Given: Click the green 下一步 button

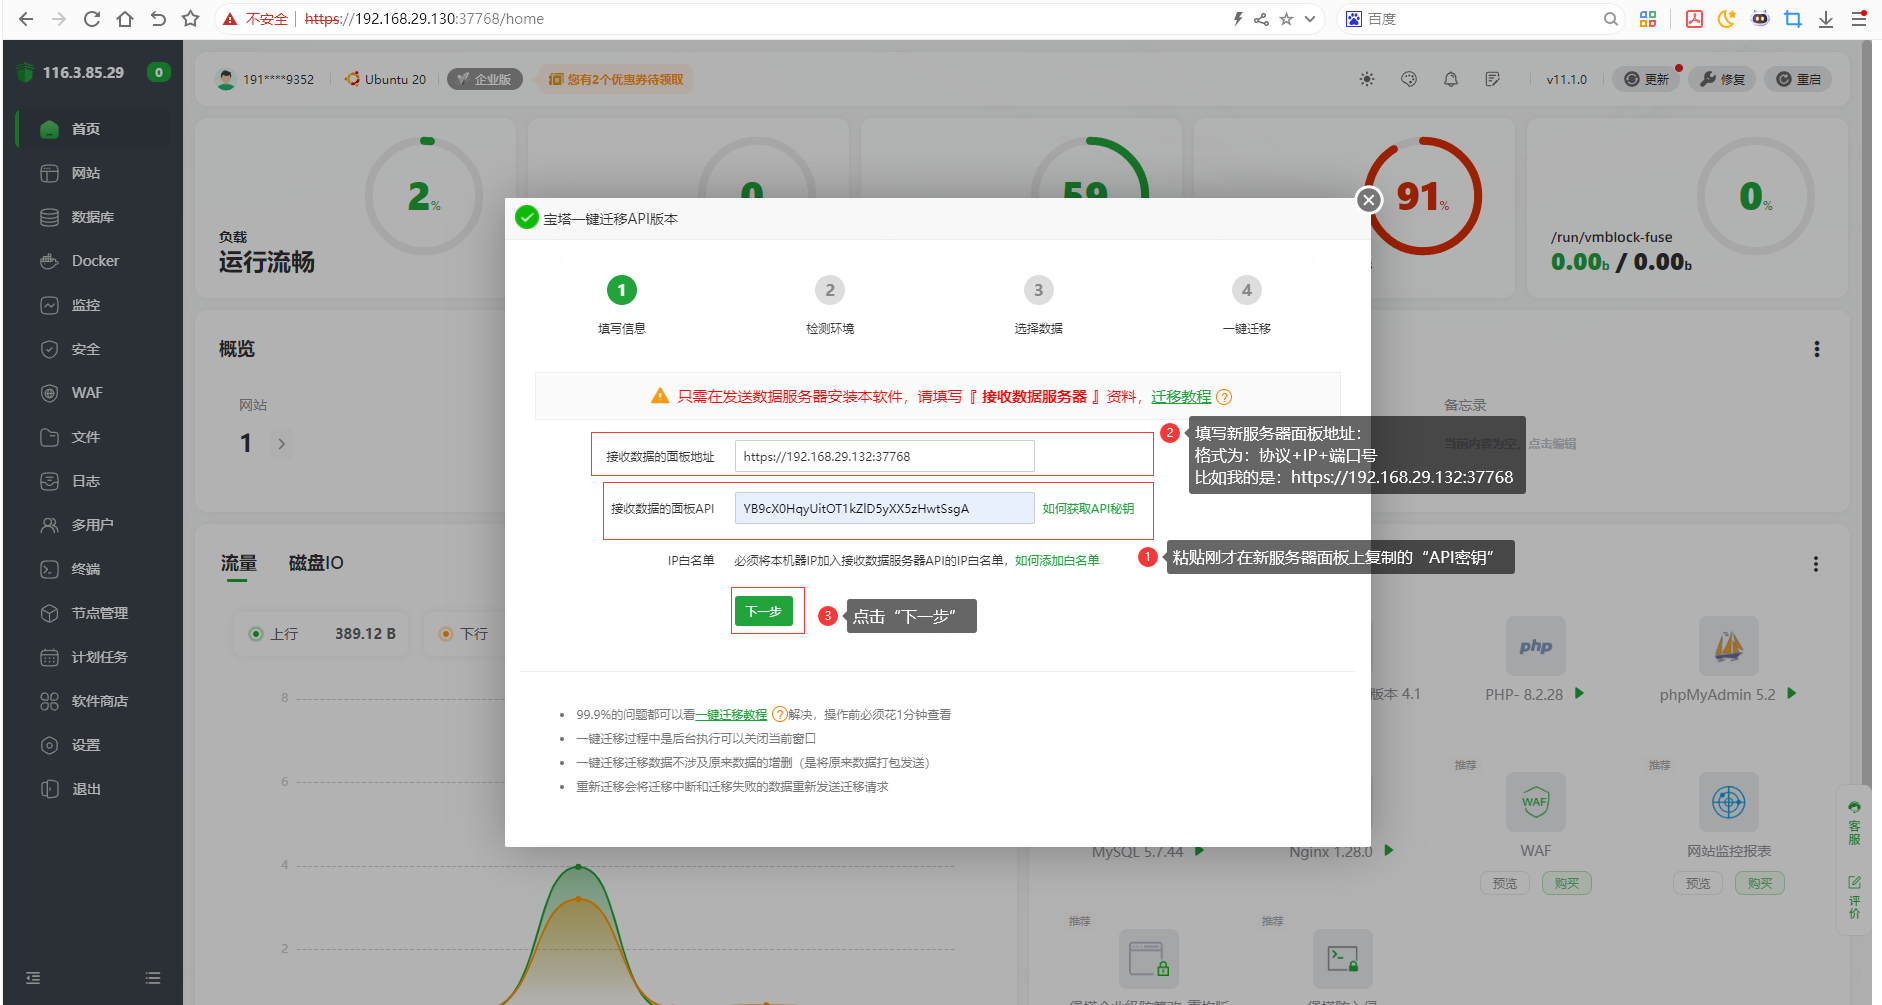Looking at the screenshot, I should [x=763, y=611].
